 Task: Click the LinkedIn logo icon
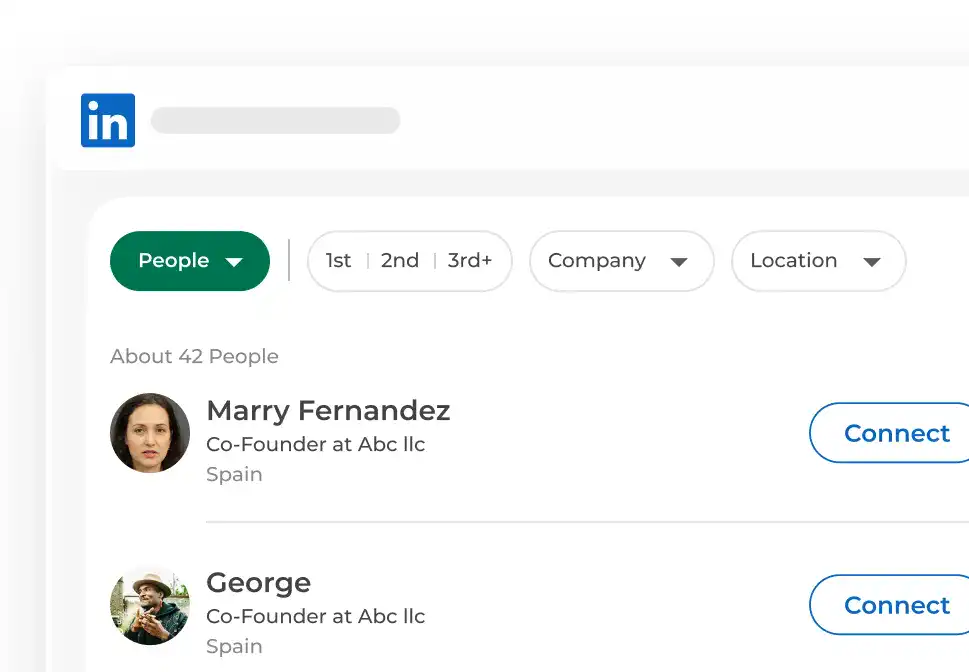108,121
